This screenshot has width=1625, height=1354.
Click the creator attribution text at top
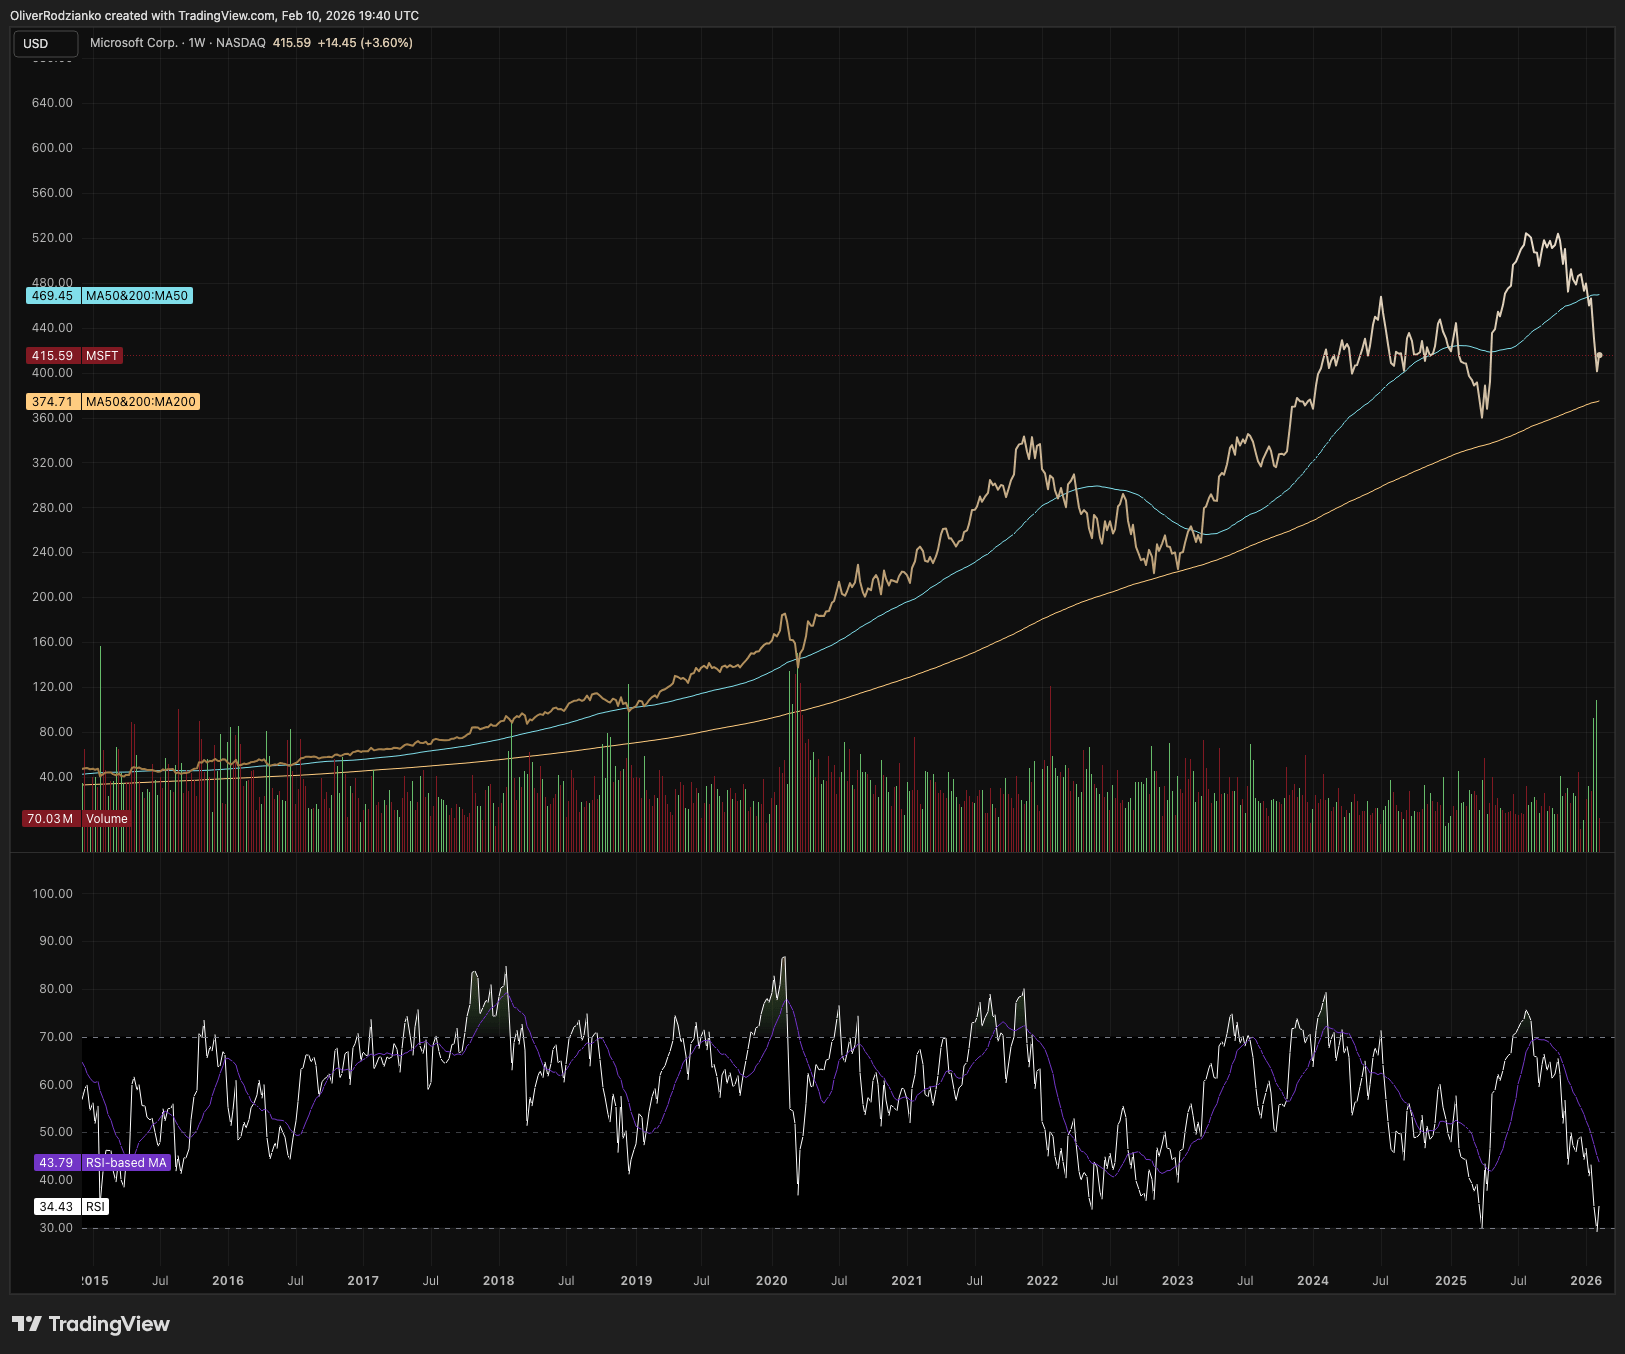point(214,16)
